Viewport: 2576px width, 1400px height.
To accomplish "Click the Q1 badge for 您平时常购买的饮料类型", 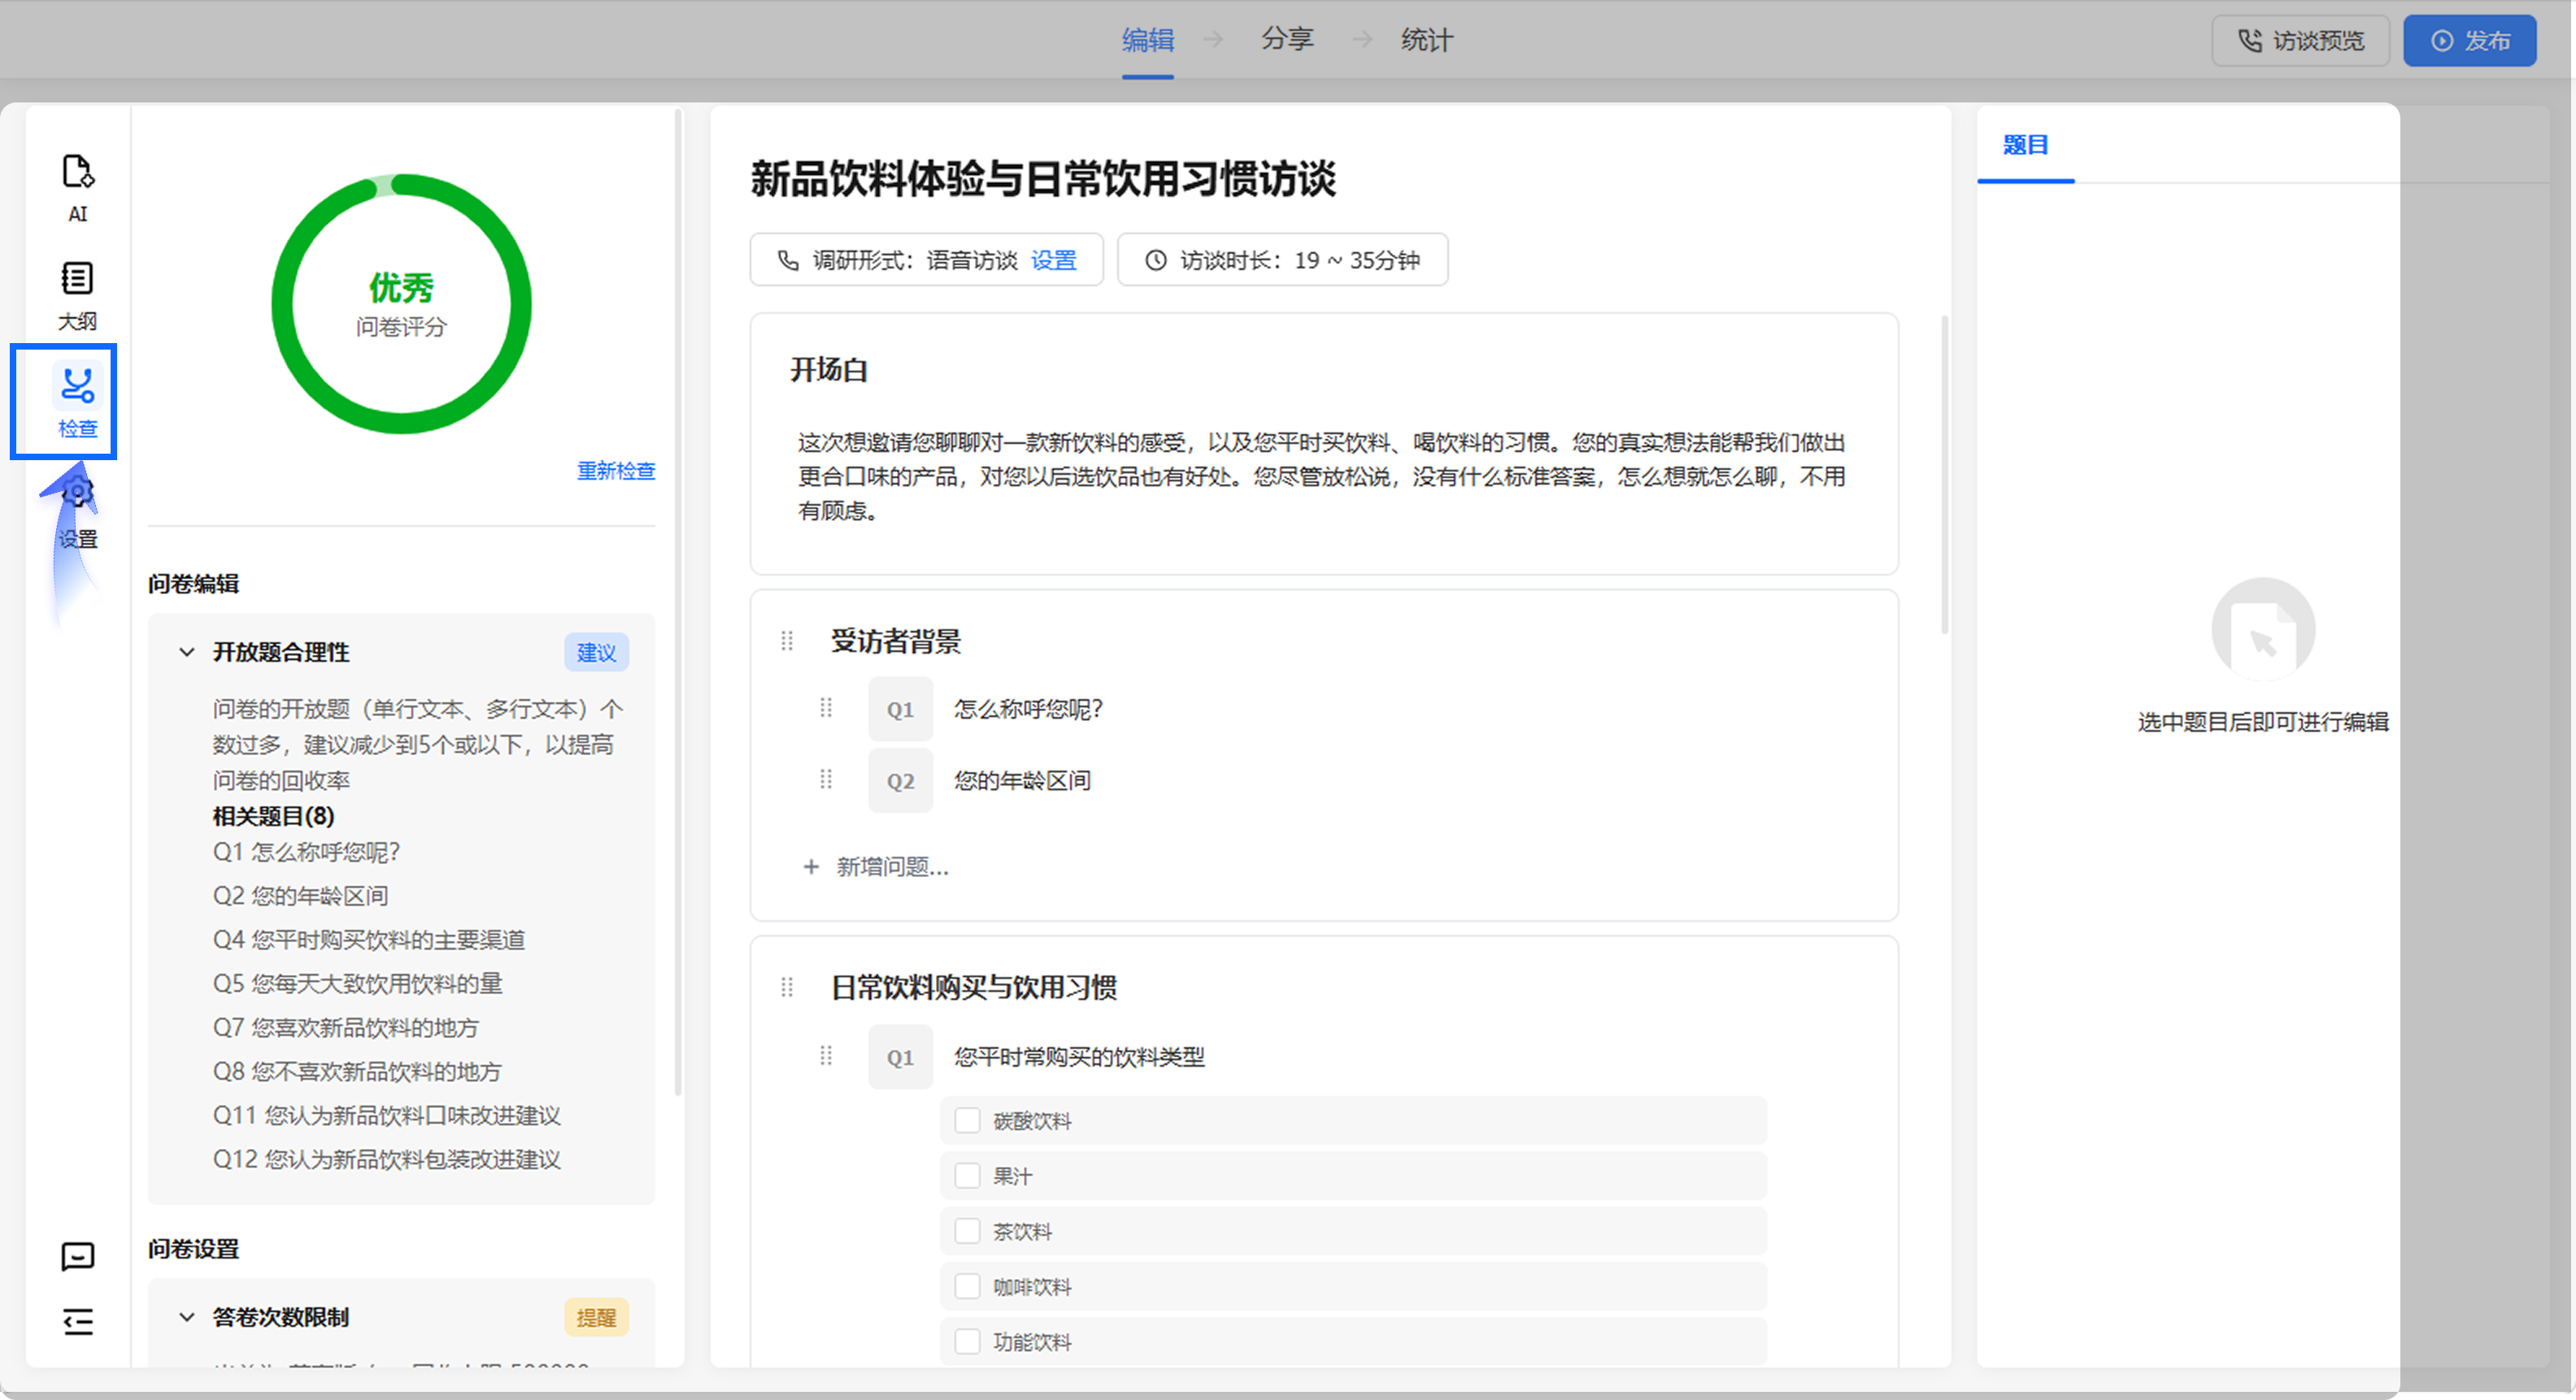I will coord(900,1056).
